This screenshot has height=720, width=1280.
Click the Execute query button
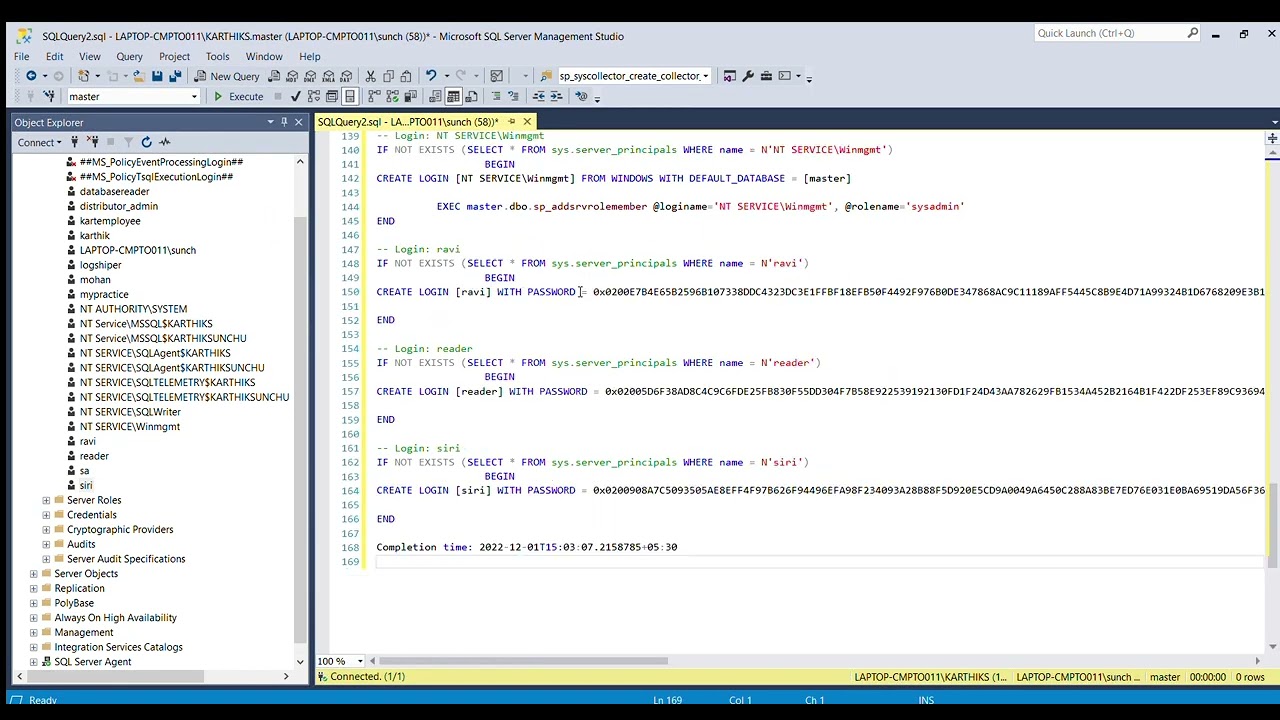(238, 97)
